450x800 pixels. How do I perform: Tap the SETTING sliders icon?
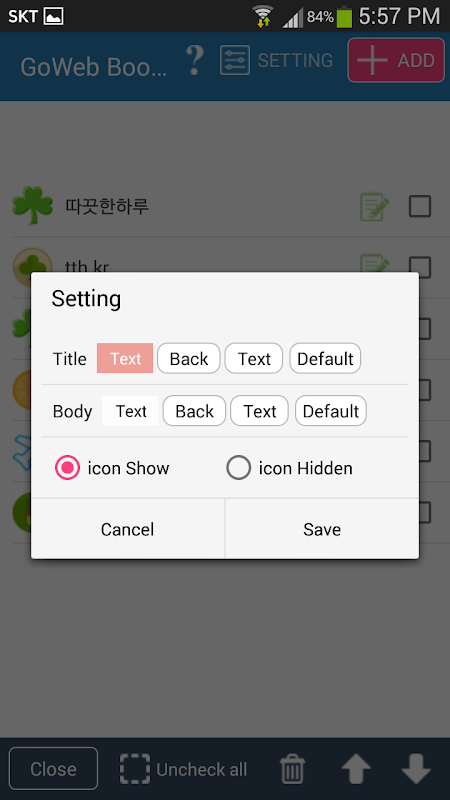(235, 60)
